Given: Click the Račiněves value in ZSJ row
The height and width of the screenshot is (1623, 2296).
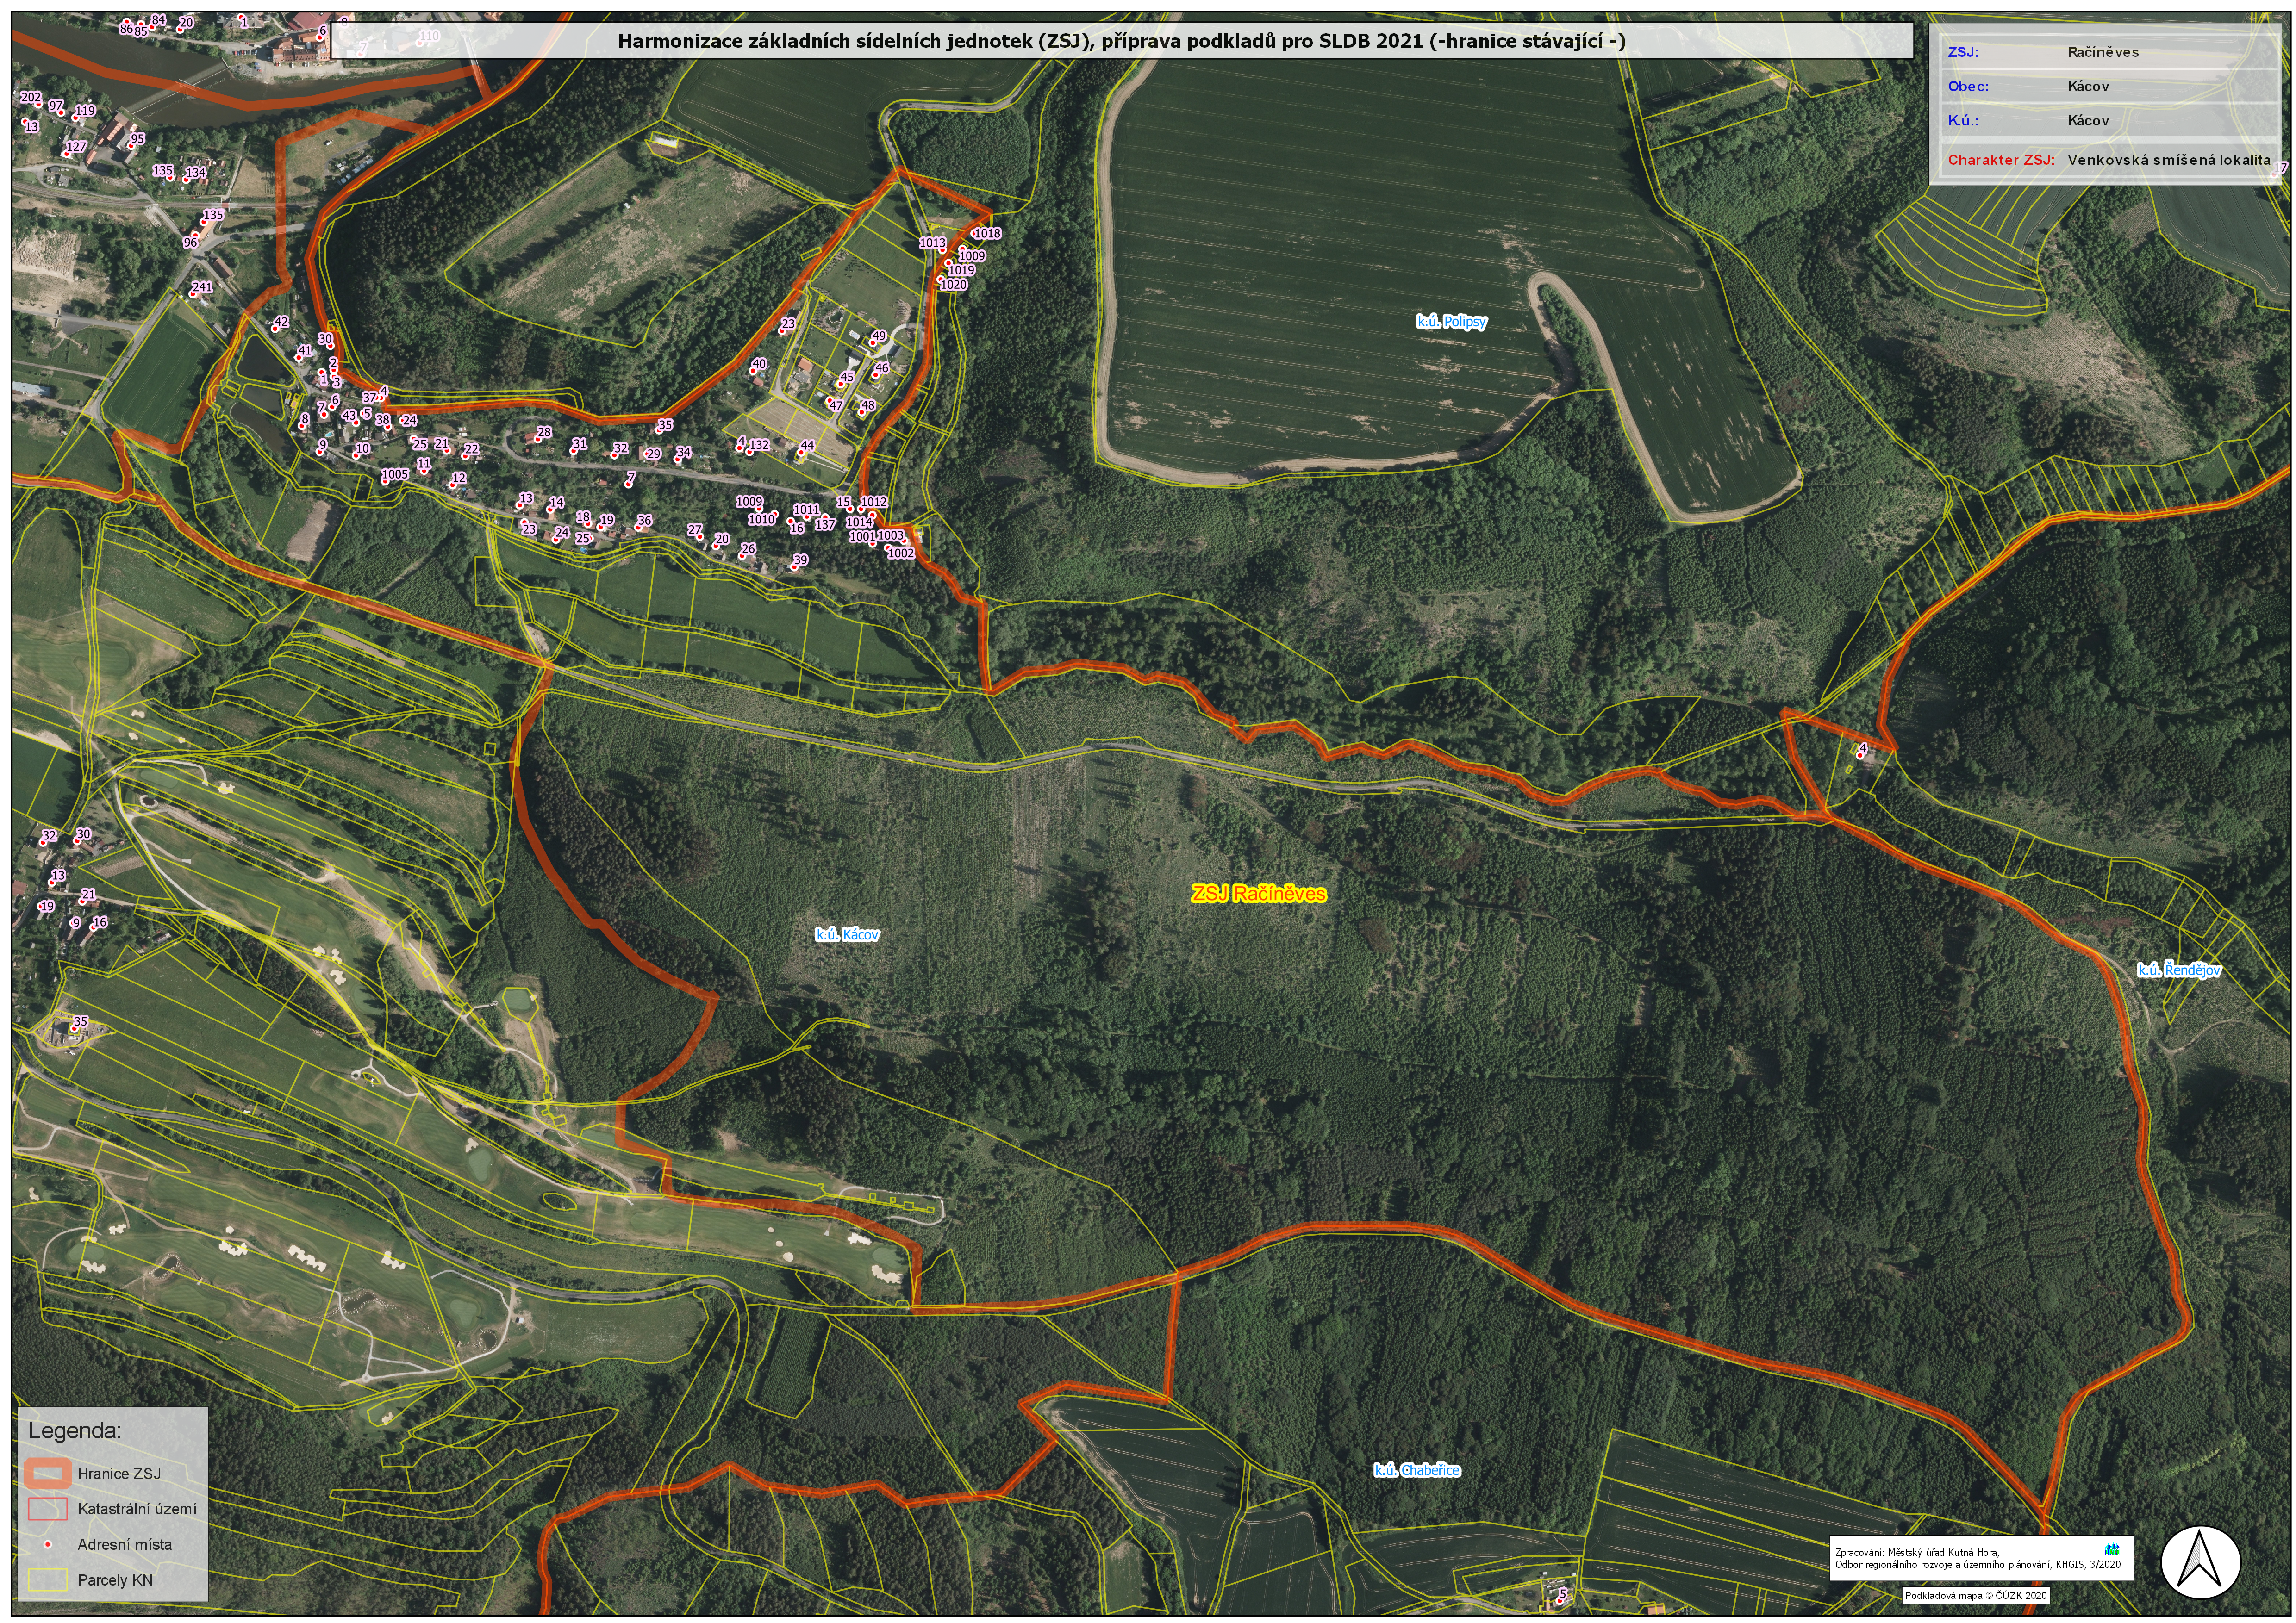Looking at the screenshot, I should point(2103,52).
